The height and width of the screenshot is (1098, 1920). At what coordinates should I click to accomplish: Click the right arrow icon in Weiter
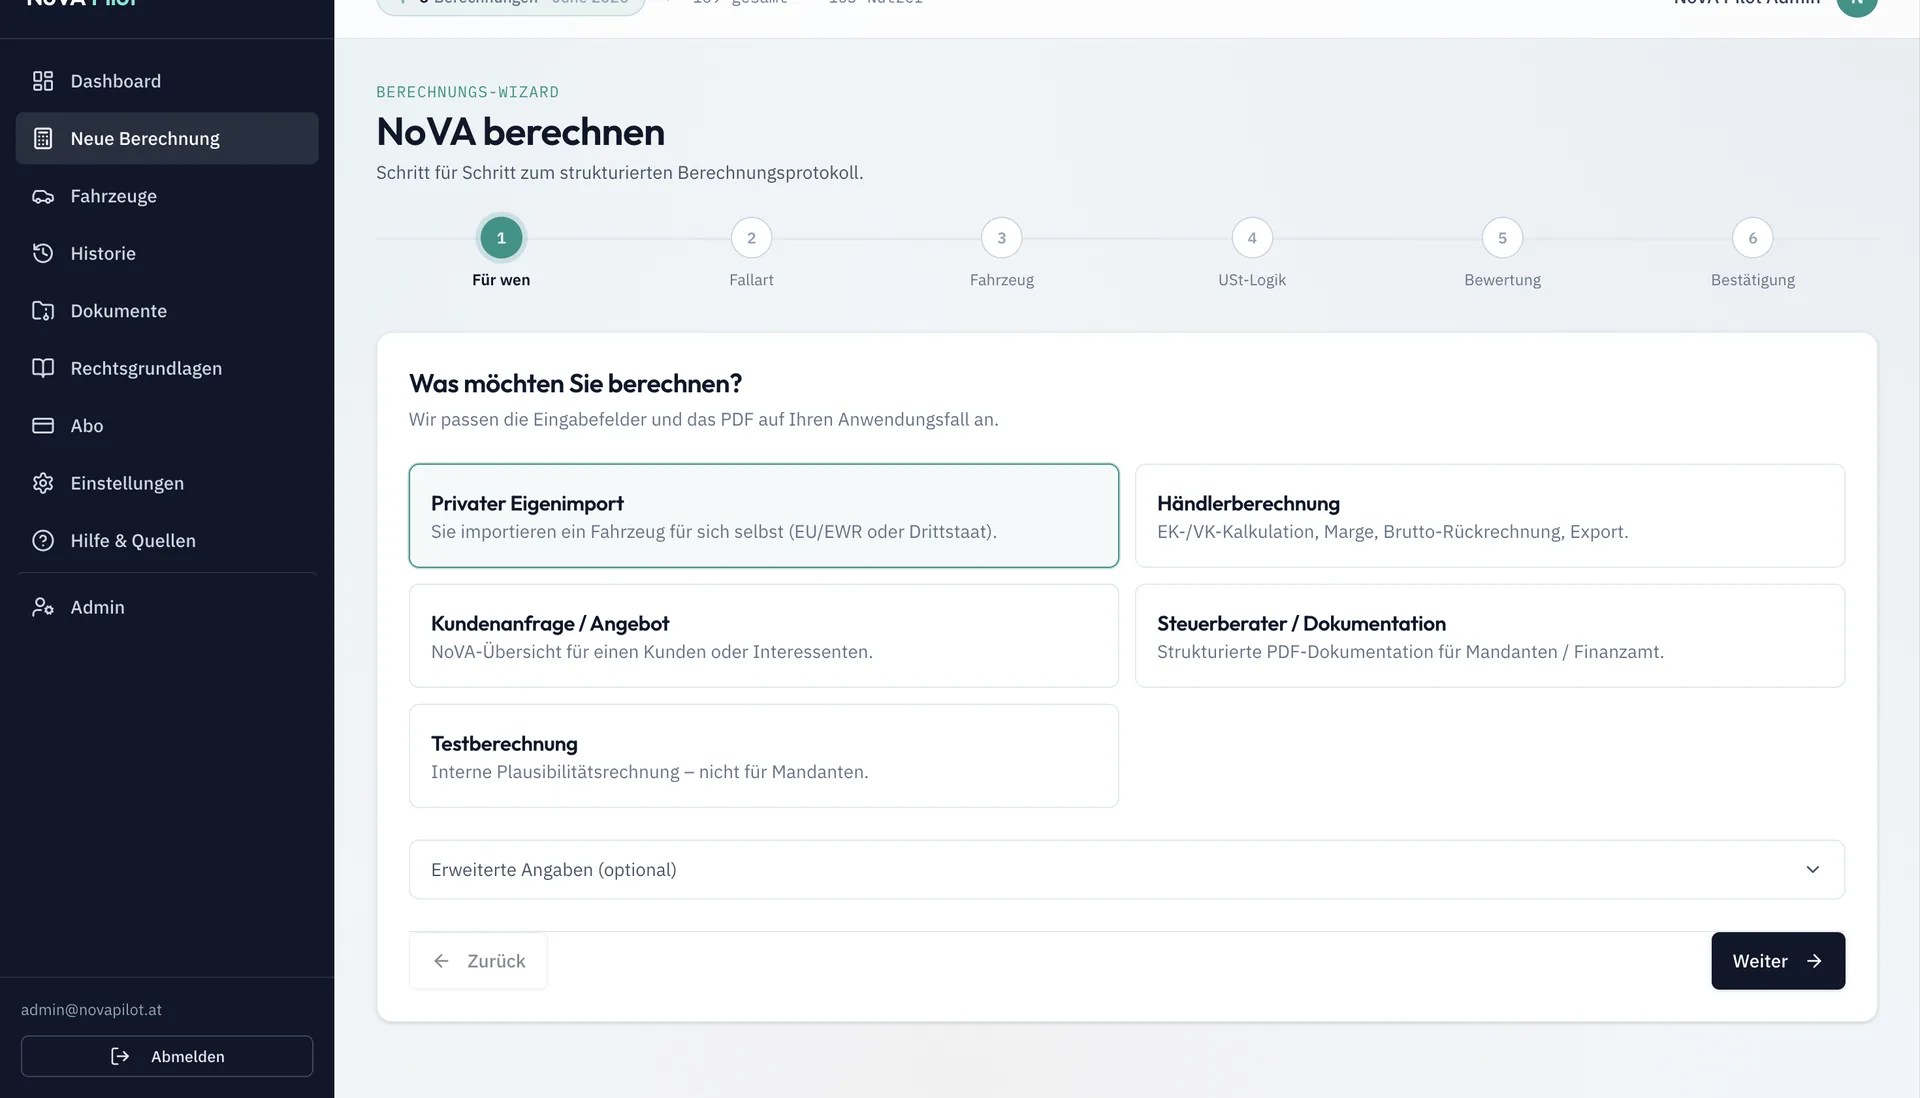pos(1814,961)
